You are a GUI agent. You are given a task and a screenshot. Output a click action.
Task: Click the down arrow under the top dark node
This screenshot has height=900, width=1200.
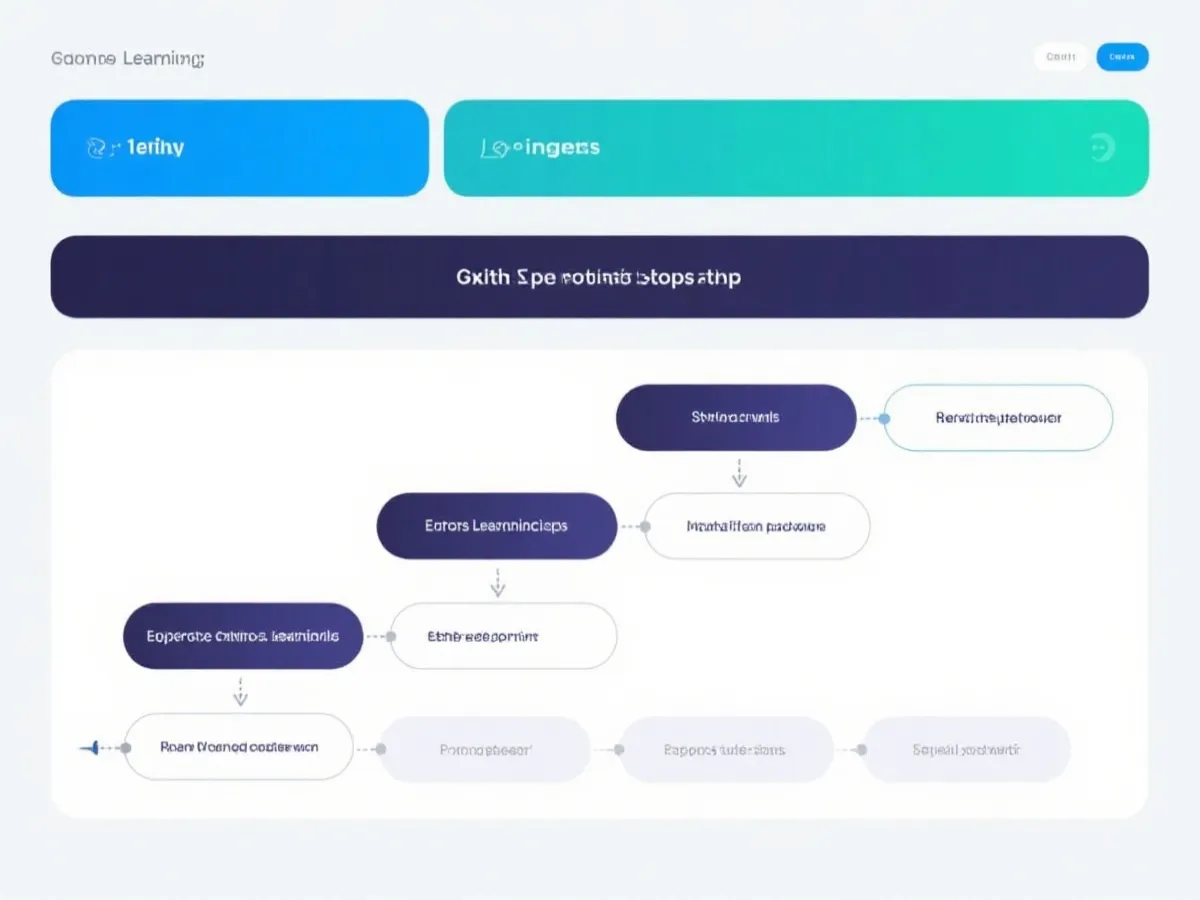[x=739, y=472]
